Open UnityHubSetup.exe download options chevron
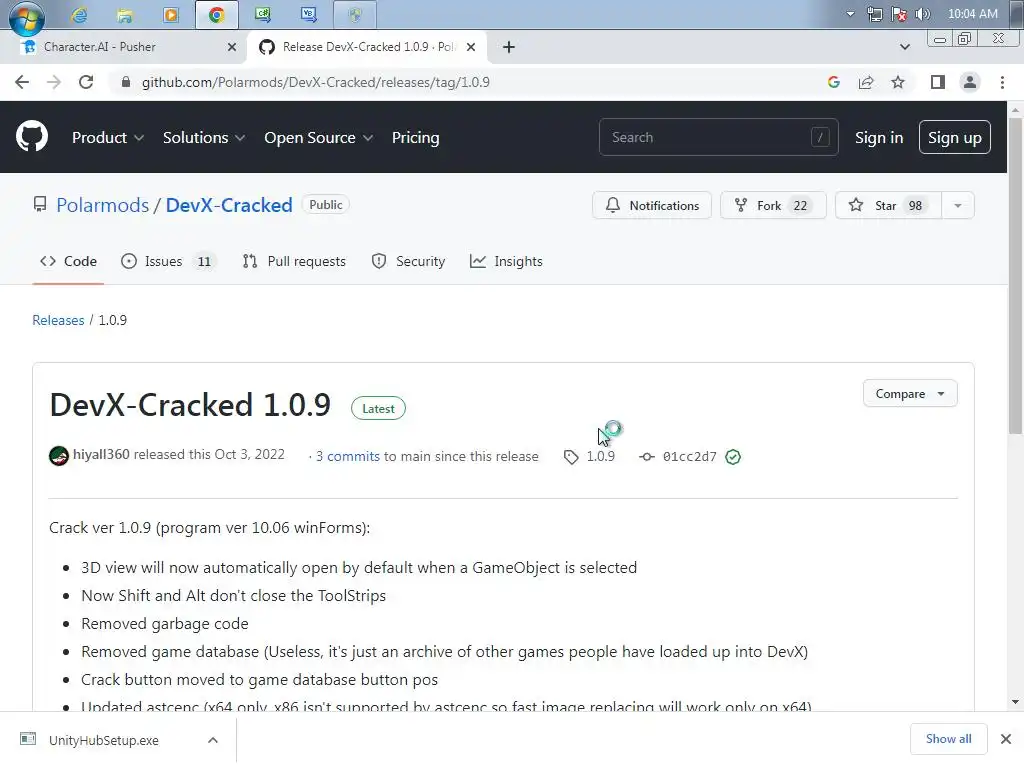1024x768 pixels. [x=213, y=740]
